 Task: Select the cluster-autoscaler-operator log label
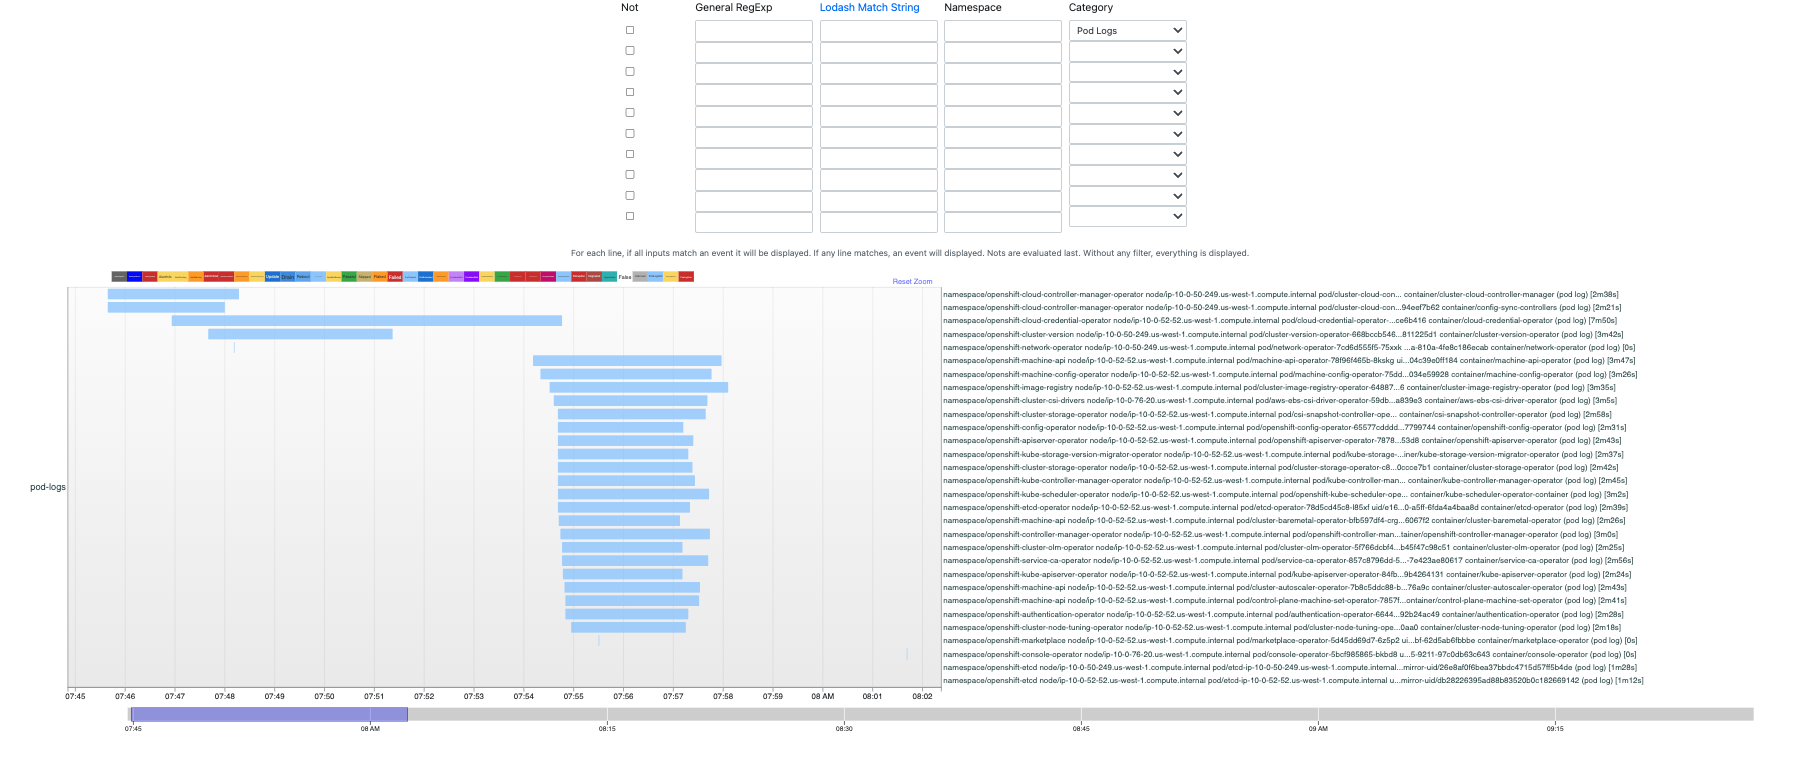coord(1285,587)
